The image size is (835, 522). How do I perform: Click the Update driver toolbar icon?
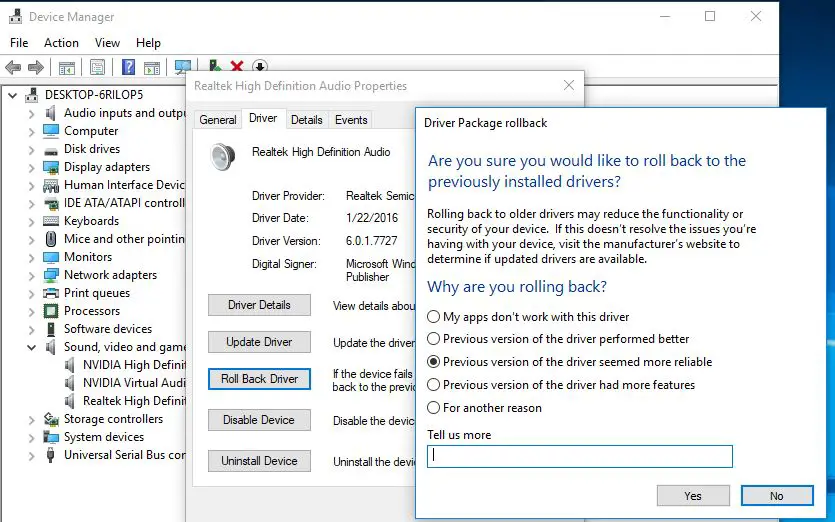point(215,67)
